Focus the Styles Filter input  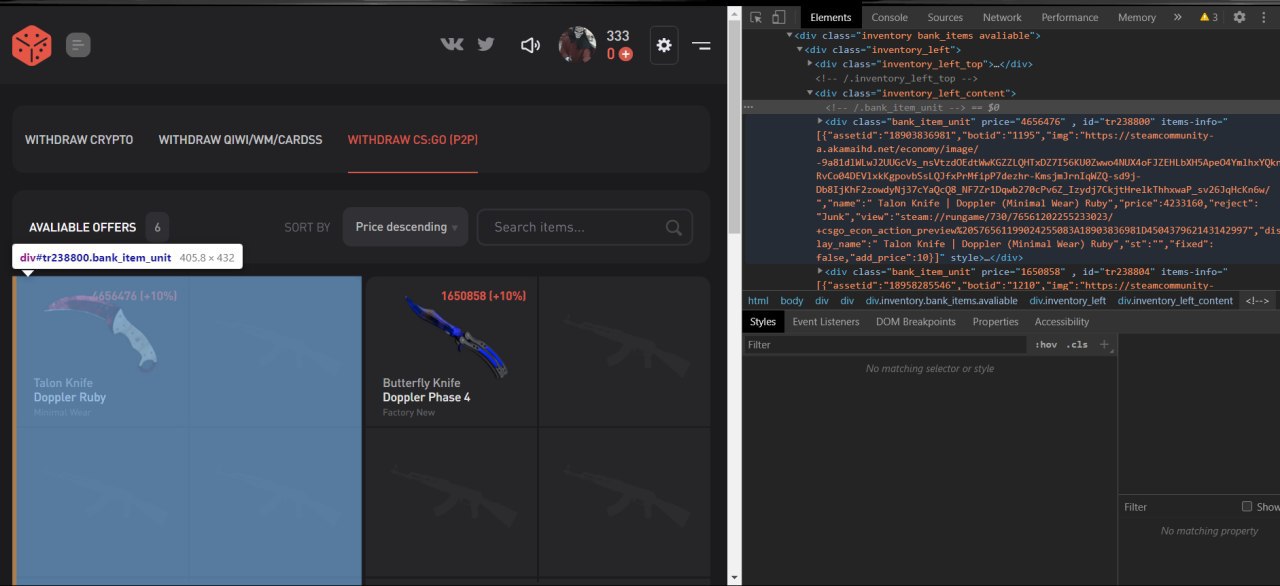pyautogui.click(x=885, y=344)
